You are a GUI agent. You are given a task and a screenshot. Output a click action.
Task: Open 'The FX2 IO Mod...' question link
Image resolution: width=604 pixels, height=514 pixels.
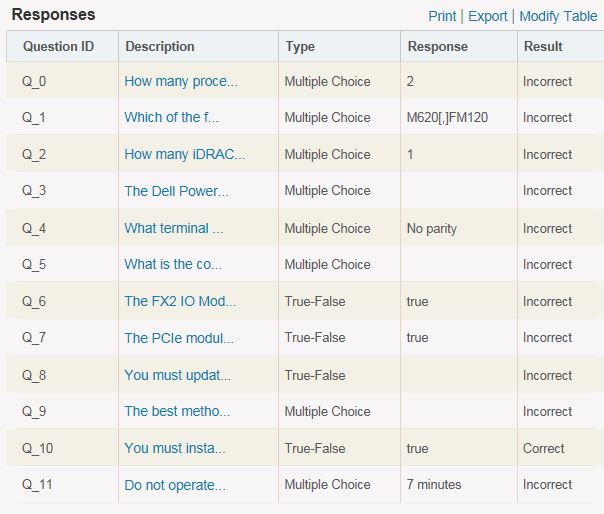click(x=177, y=301)
